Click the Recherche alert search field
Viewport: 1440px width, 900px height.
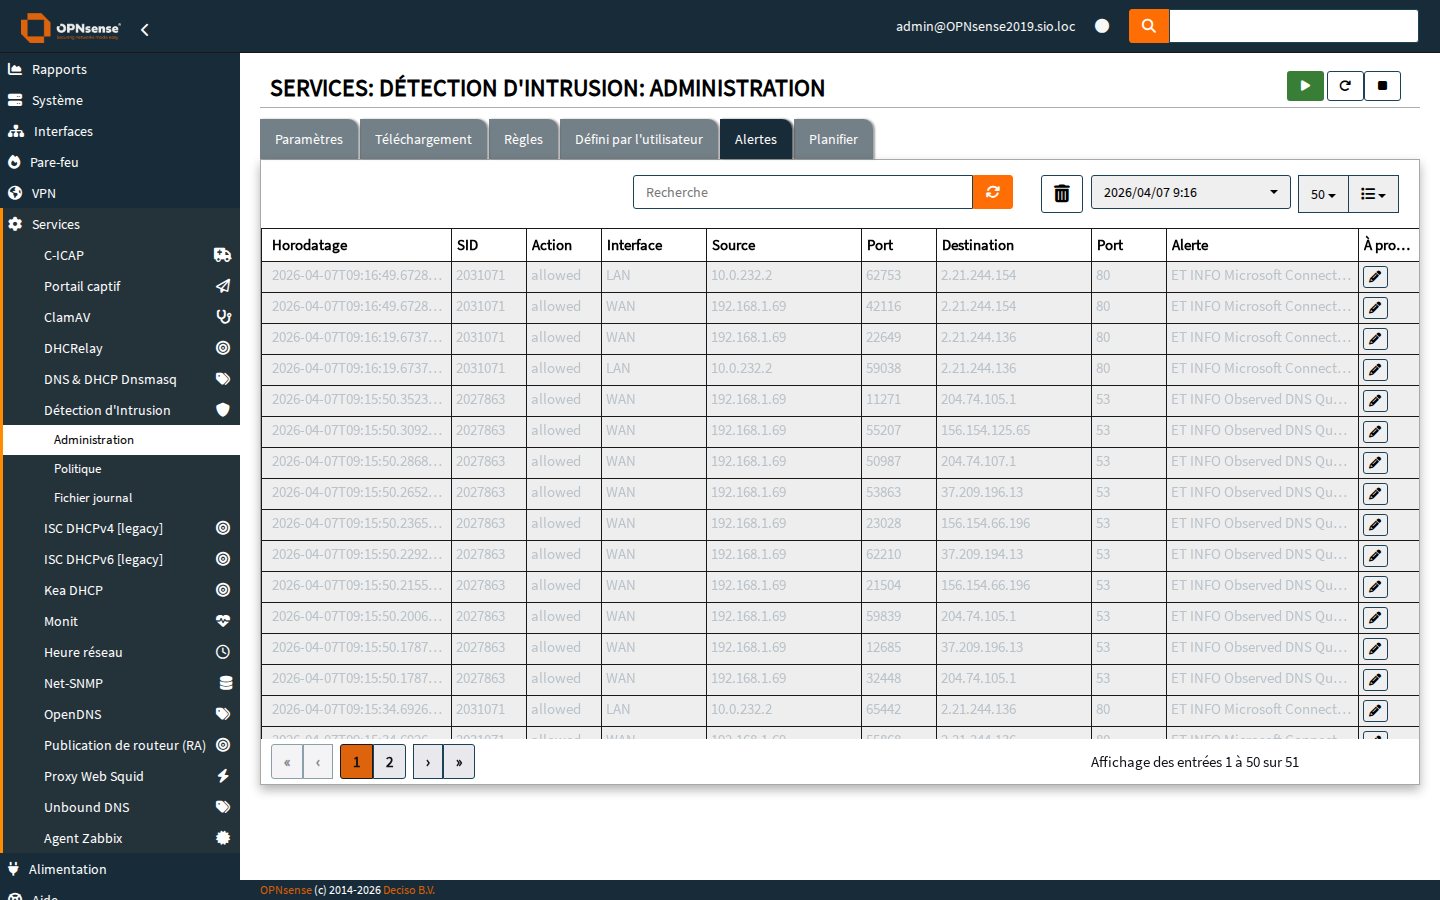coord(803,192)
